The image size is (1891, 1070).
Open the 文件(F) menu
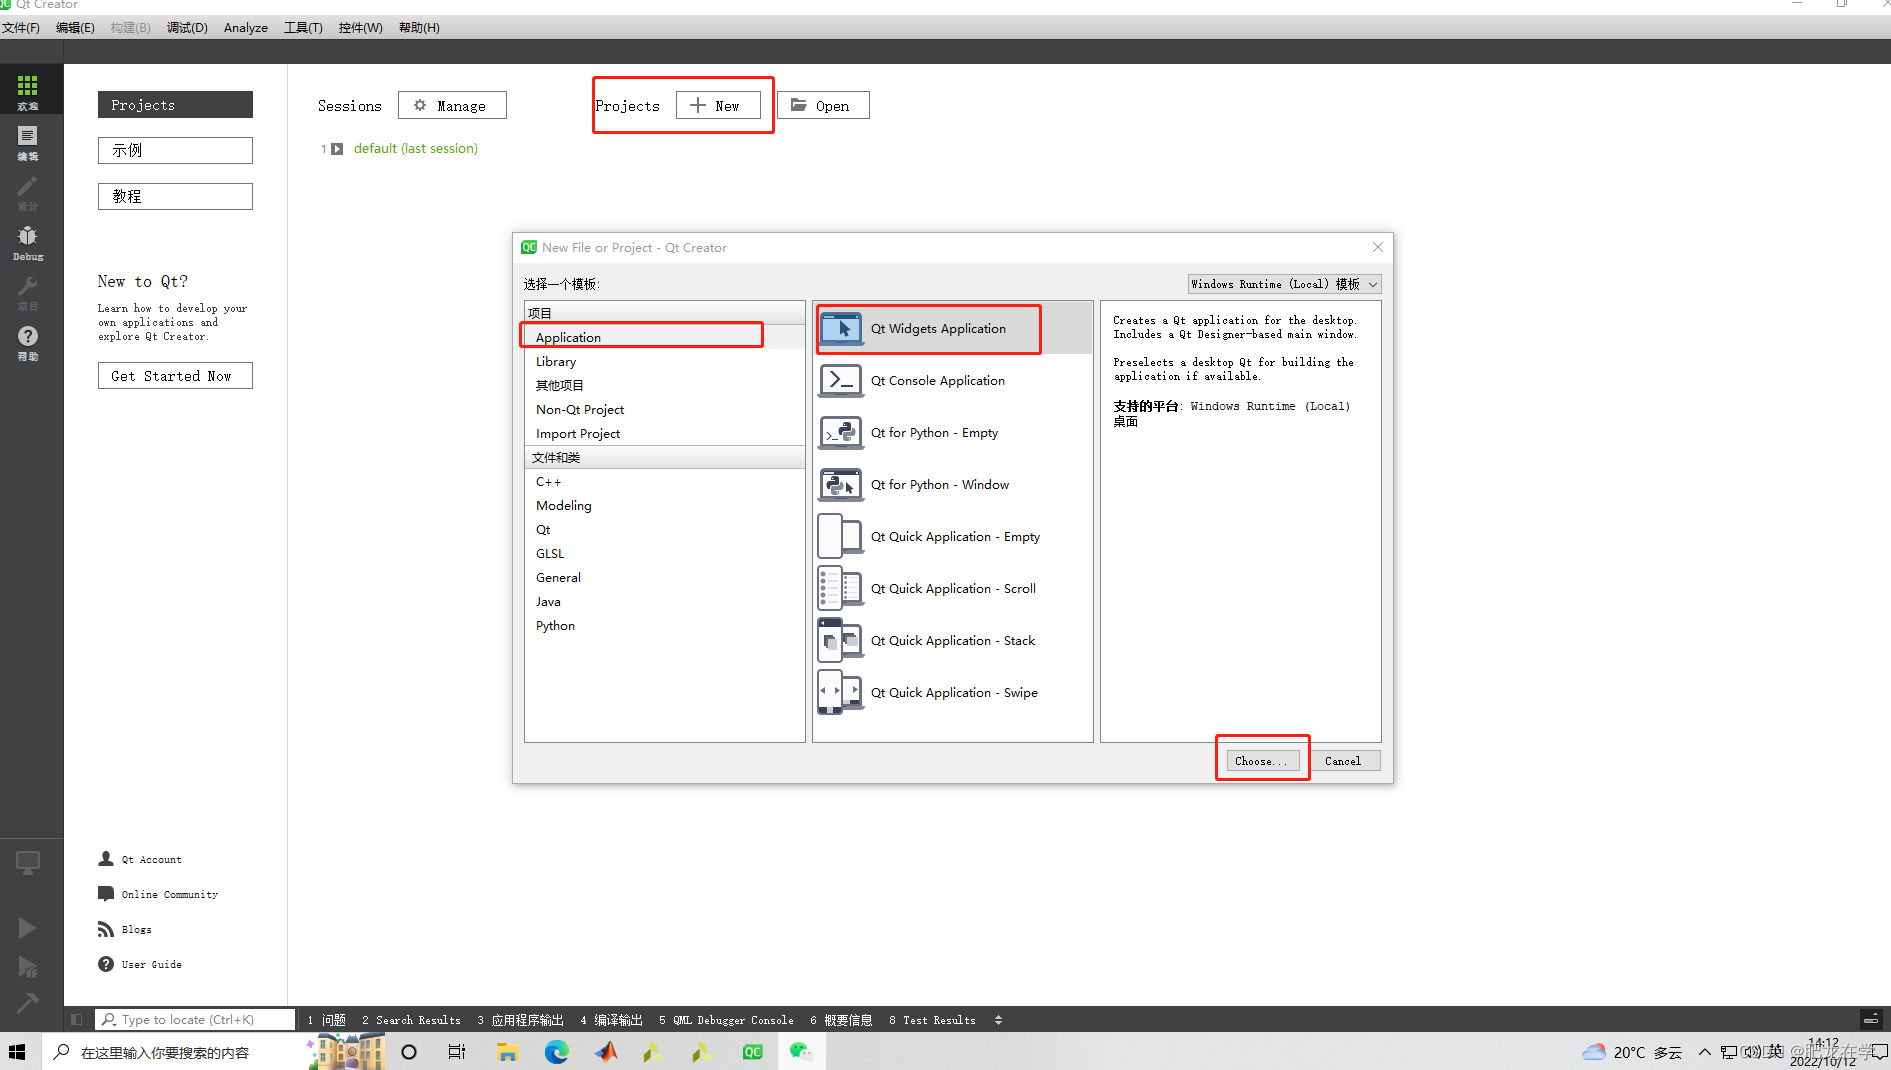click(x=21, y=27)
